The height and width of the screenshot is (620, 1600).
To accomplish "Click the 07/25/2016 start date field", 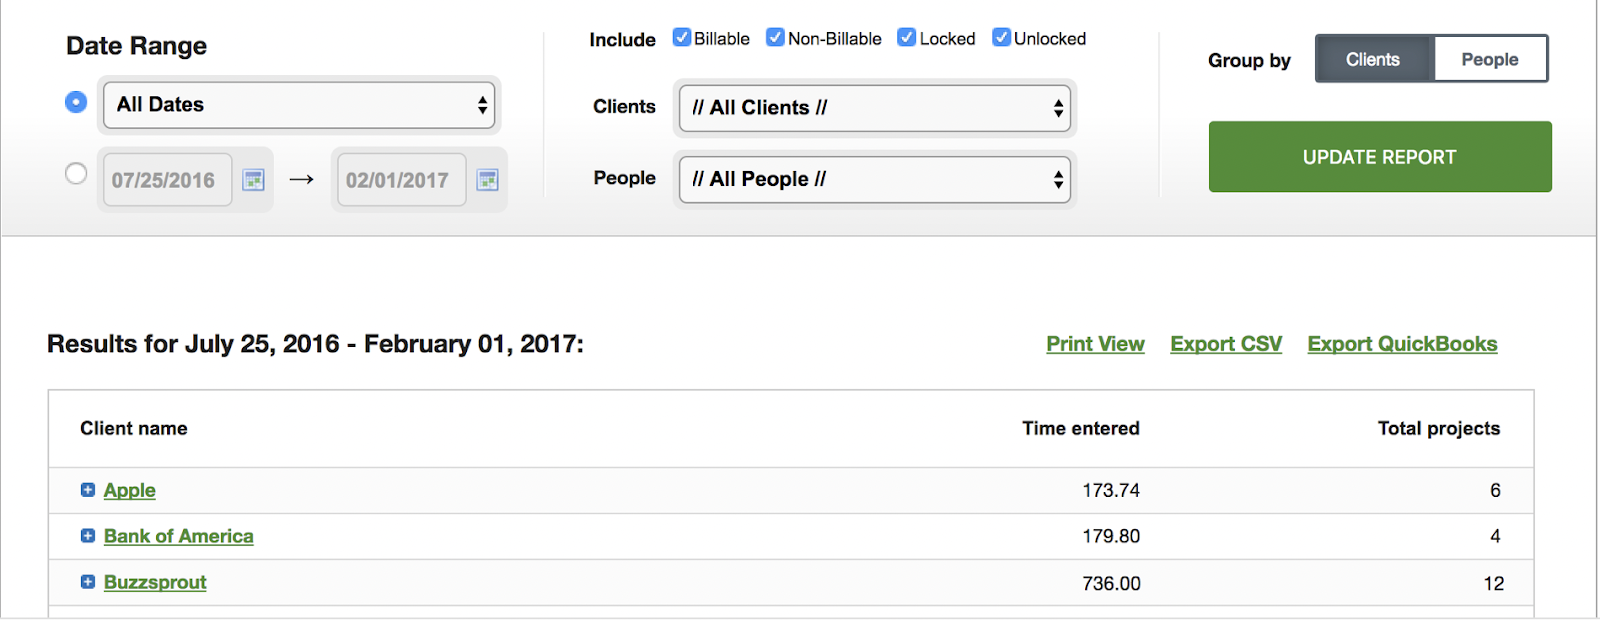I will (166, 180).
